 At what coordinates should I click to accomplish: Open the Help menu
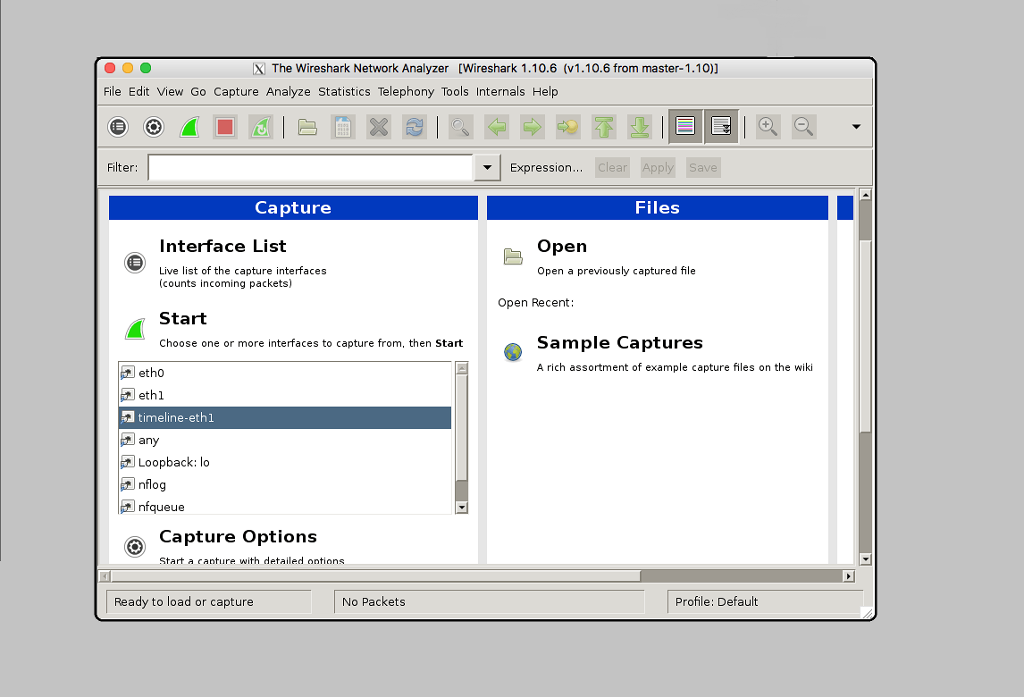point(545,91)
